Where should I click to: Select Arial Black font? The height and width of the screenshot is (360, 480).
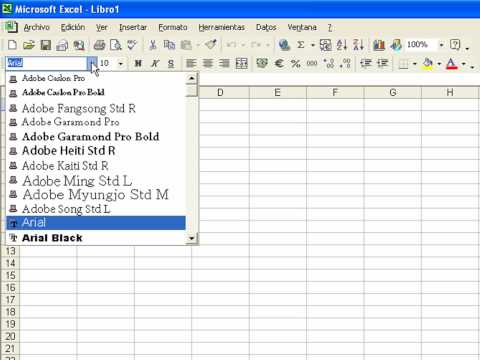click(96, 238)
